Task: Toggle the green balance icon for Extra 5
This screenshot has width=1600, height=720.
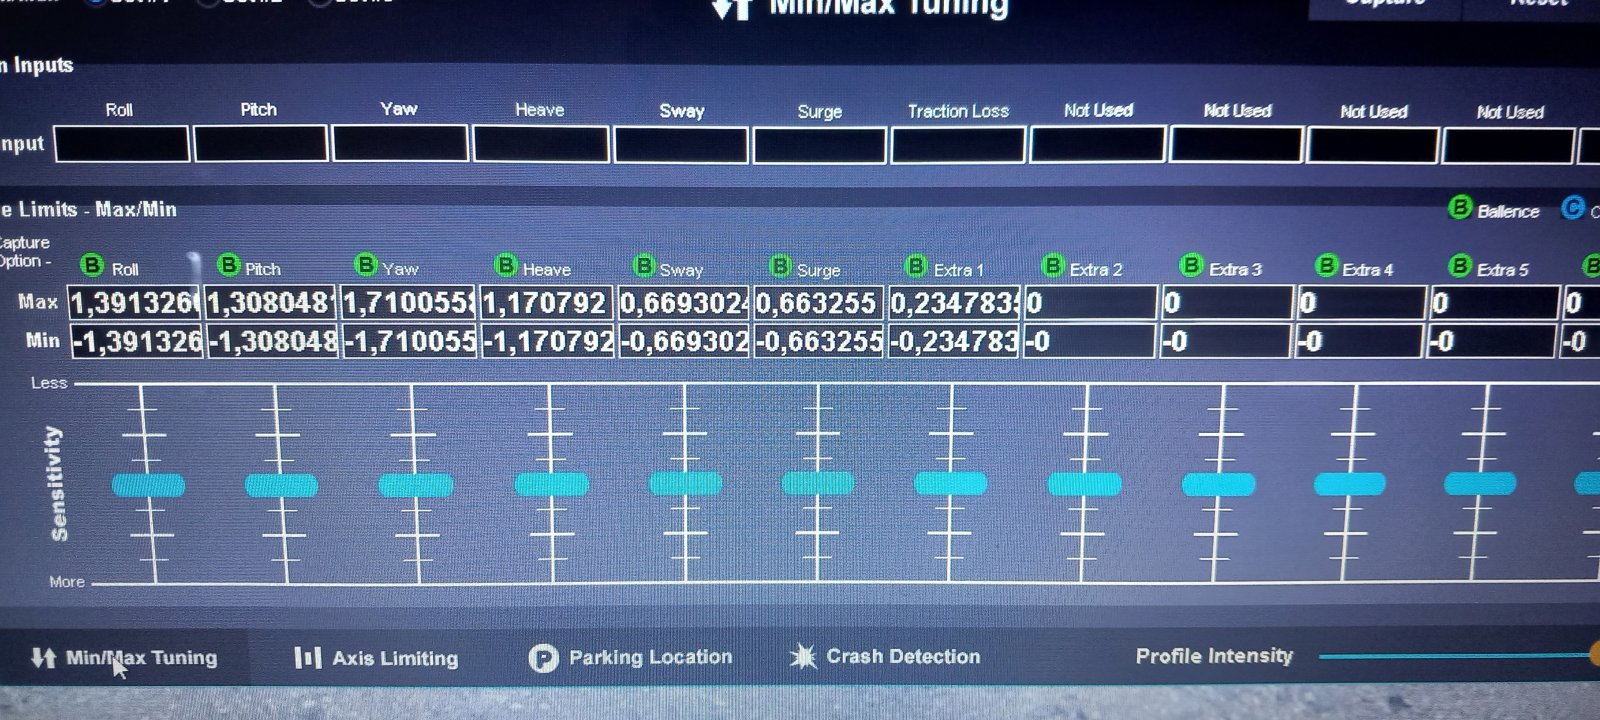Action: (x=1460, y=266)
